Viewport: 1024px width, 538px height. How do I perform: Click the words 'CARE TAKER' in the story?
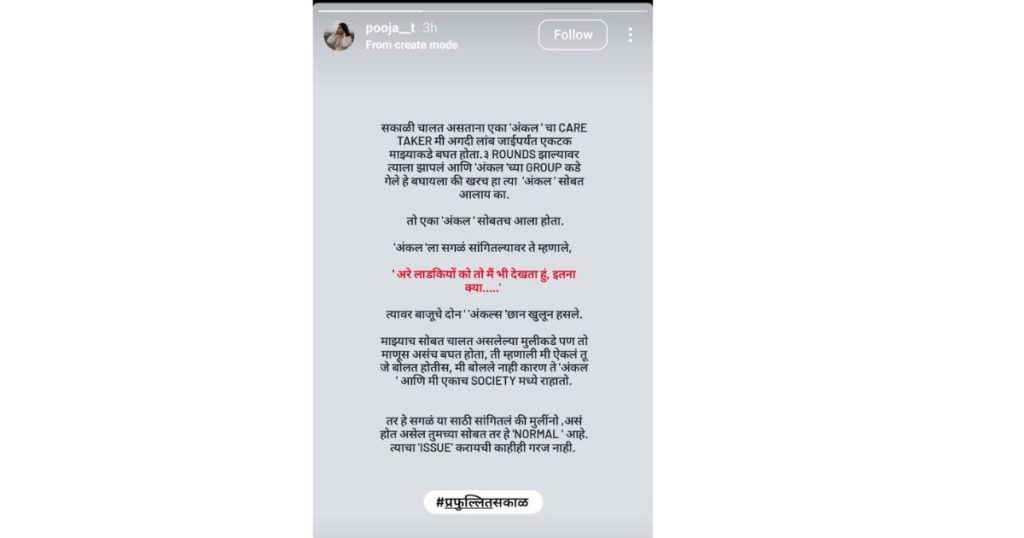pos(492,134)
